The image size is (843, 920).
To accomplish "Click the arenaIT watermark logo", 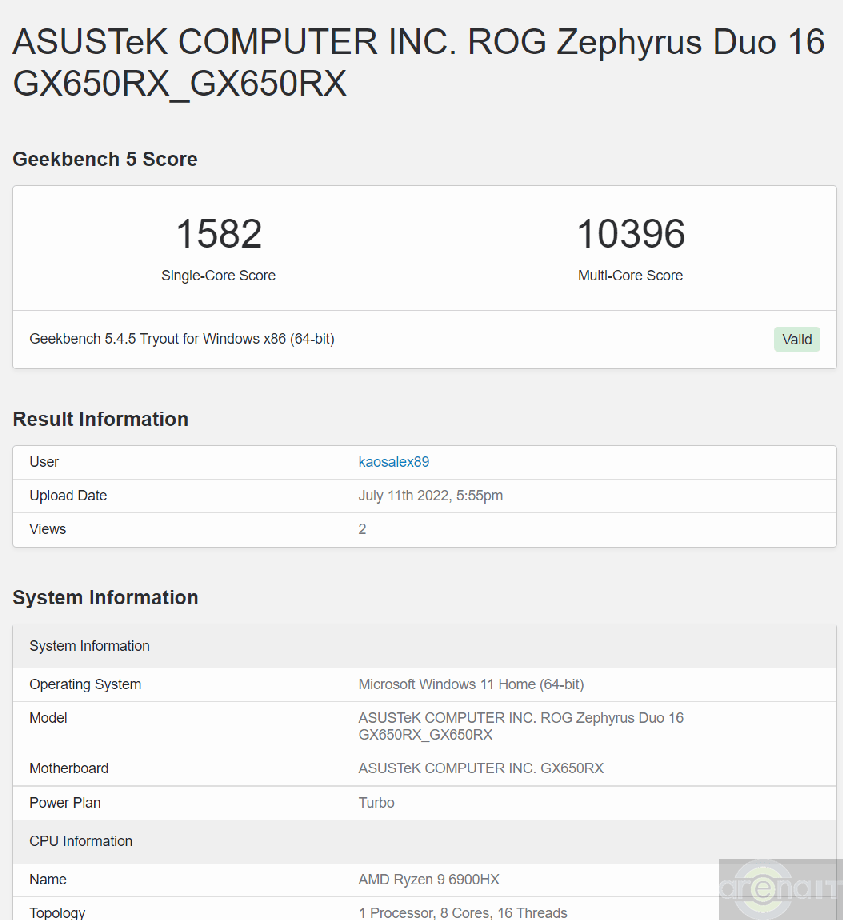I will (780, 888).
